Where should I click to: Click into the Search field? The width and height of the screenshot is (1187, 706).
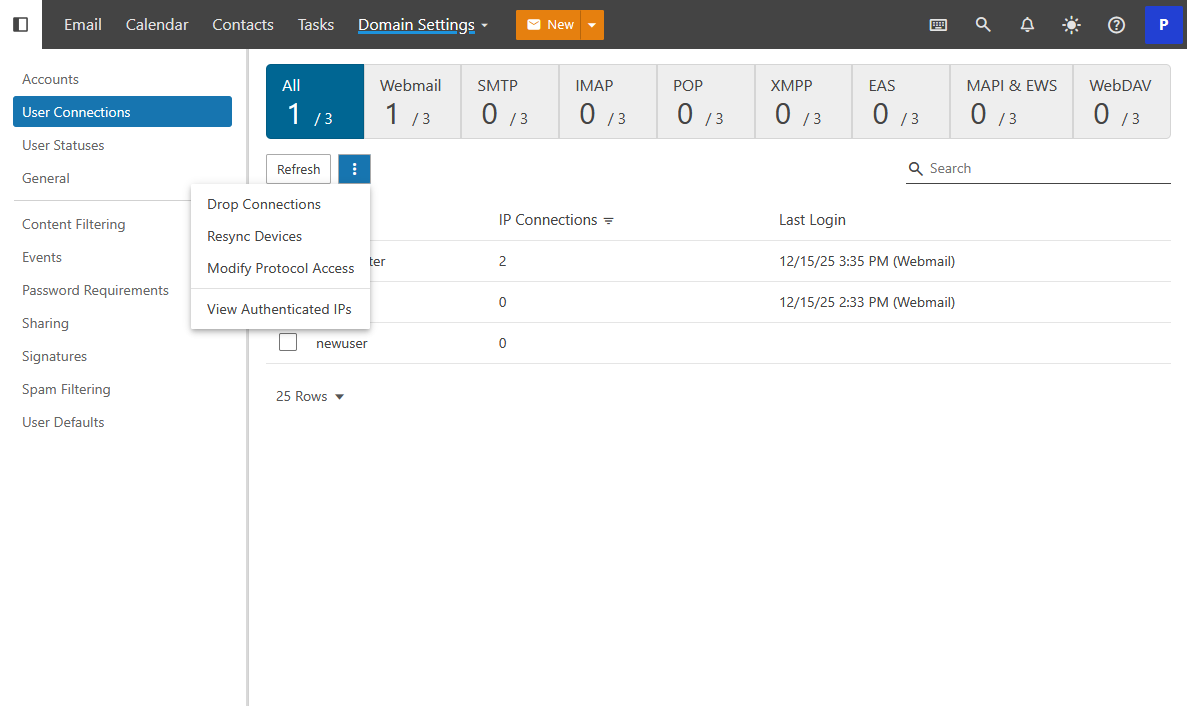1045,169
